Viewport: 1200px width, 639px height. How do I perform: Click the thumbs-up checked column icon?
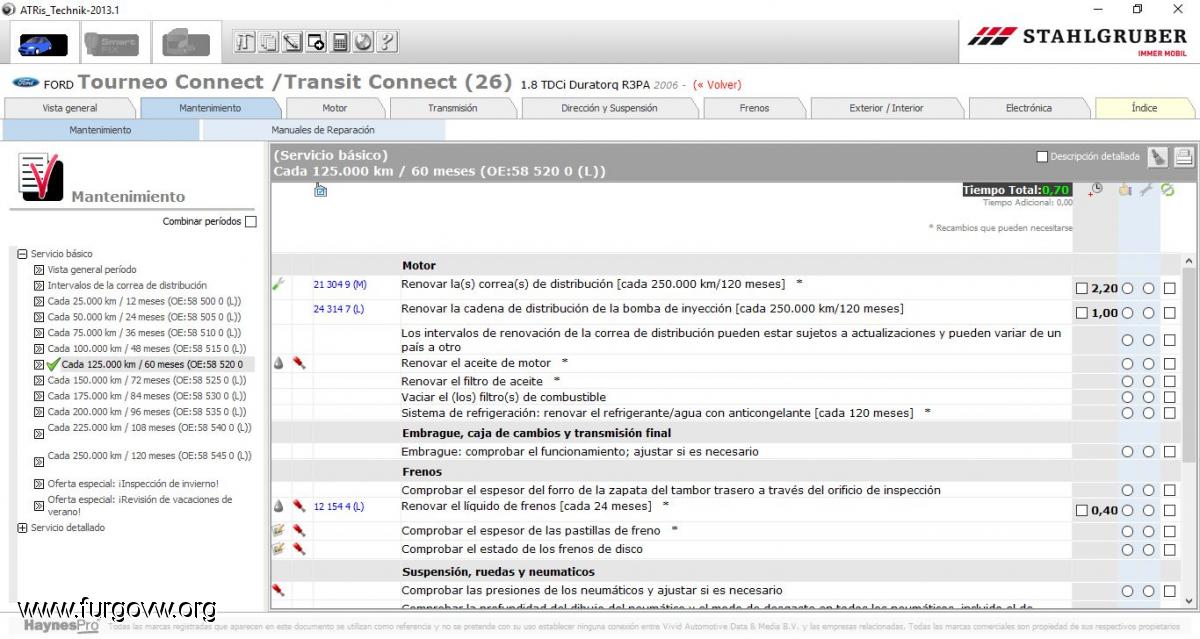point(1125,189)
